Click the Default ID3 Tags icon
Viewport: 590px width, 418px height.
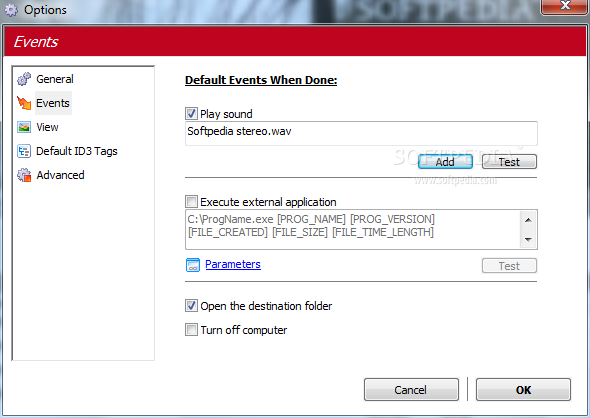(24, 151)
